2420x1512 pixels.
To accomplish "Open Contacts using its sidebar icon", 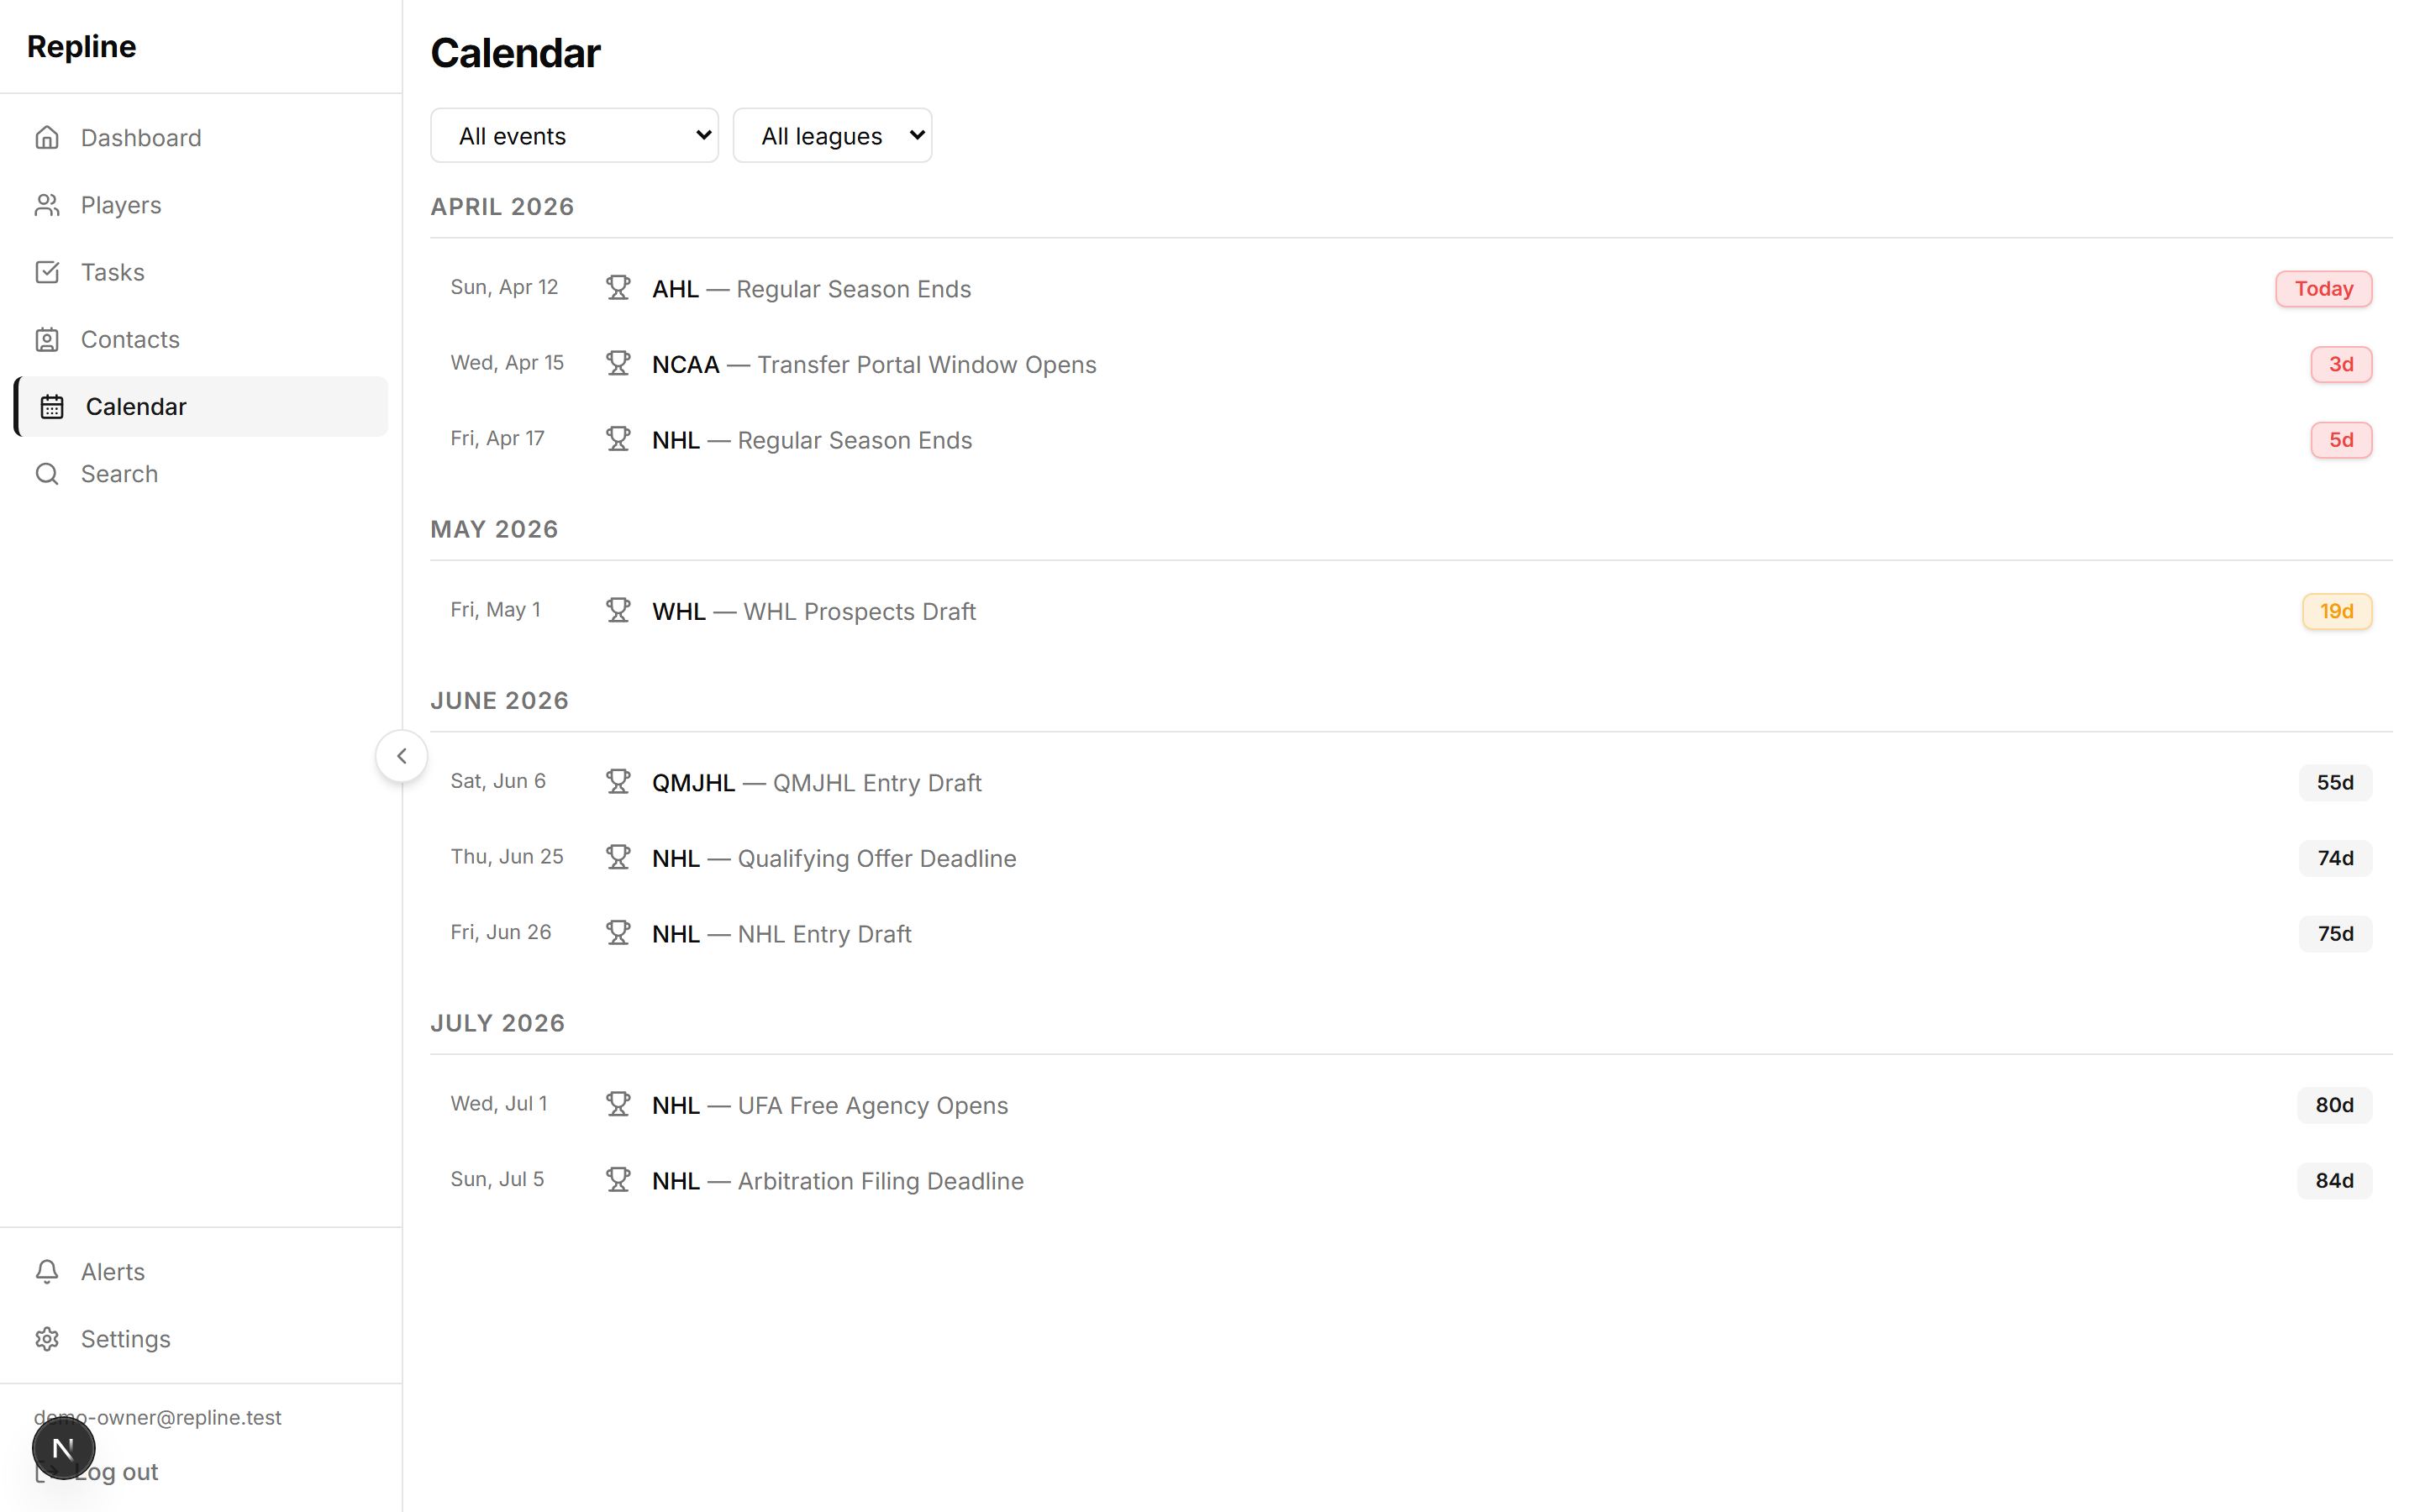I will pos(47,339).
